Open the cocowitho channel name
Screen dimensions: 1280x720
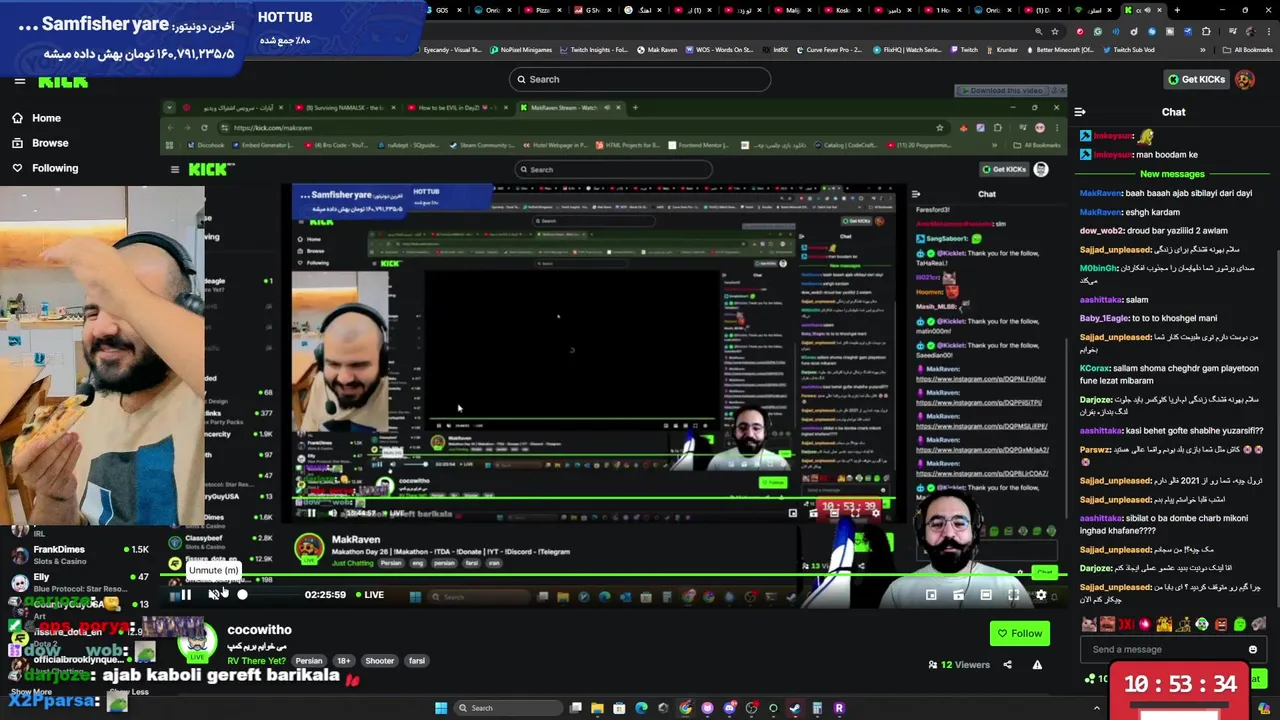coord(259,630)
